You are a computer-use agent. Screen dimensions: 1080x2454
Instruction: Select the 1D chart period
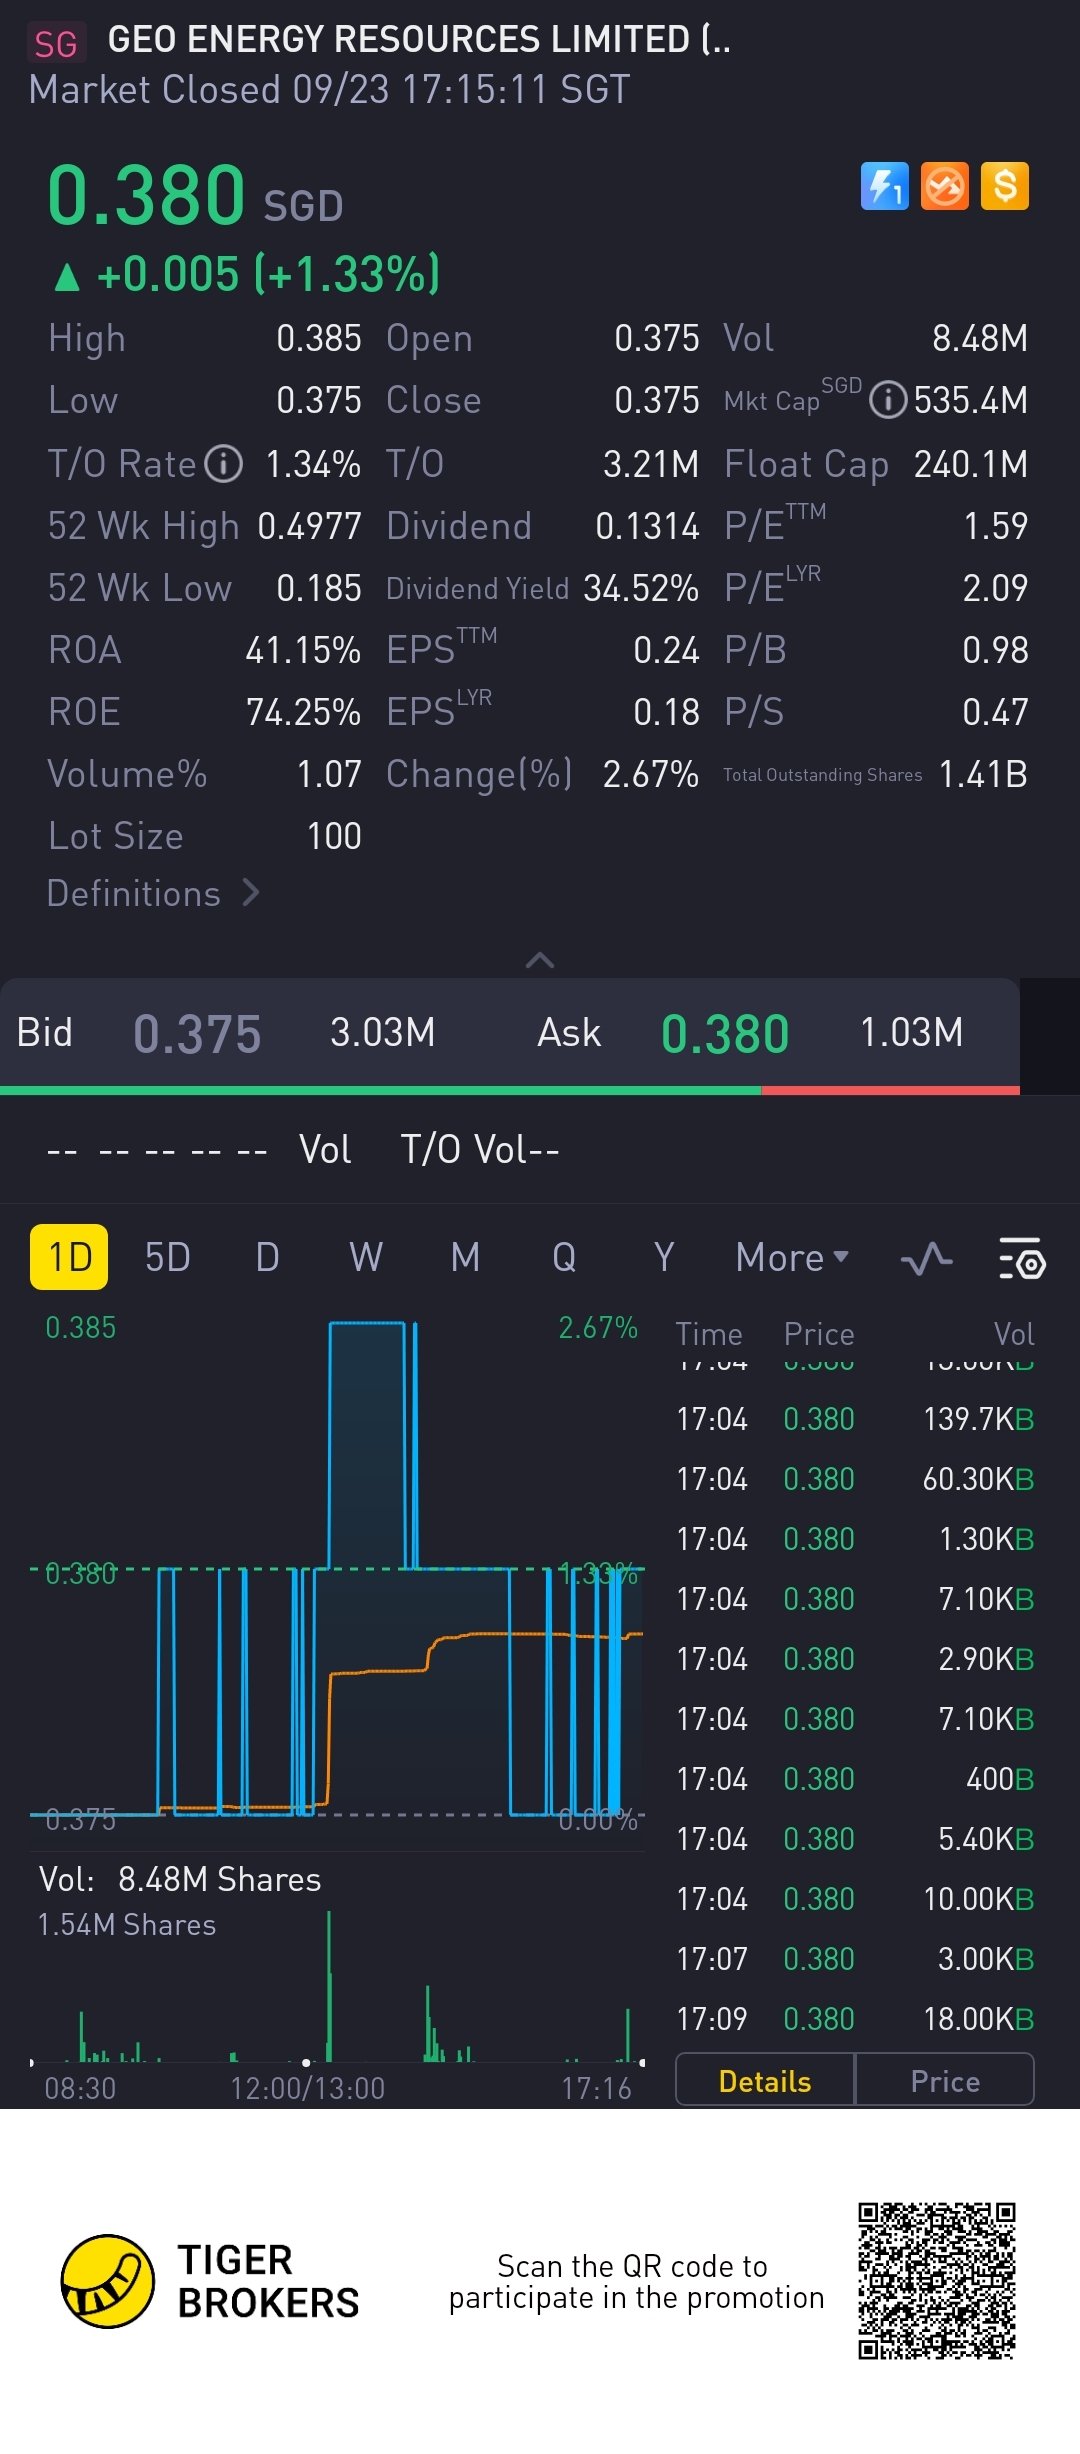(69, 1257)
